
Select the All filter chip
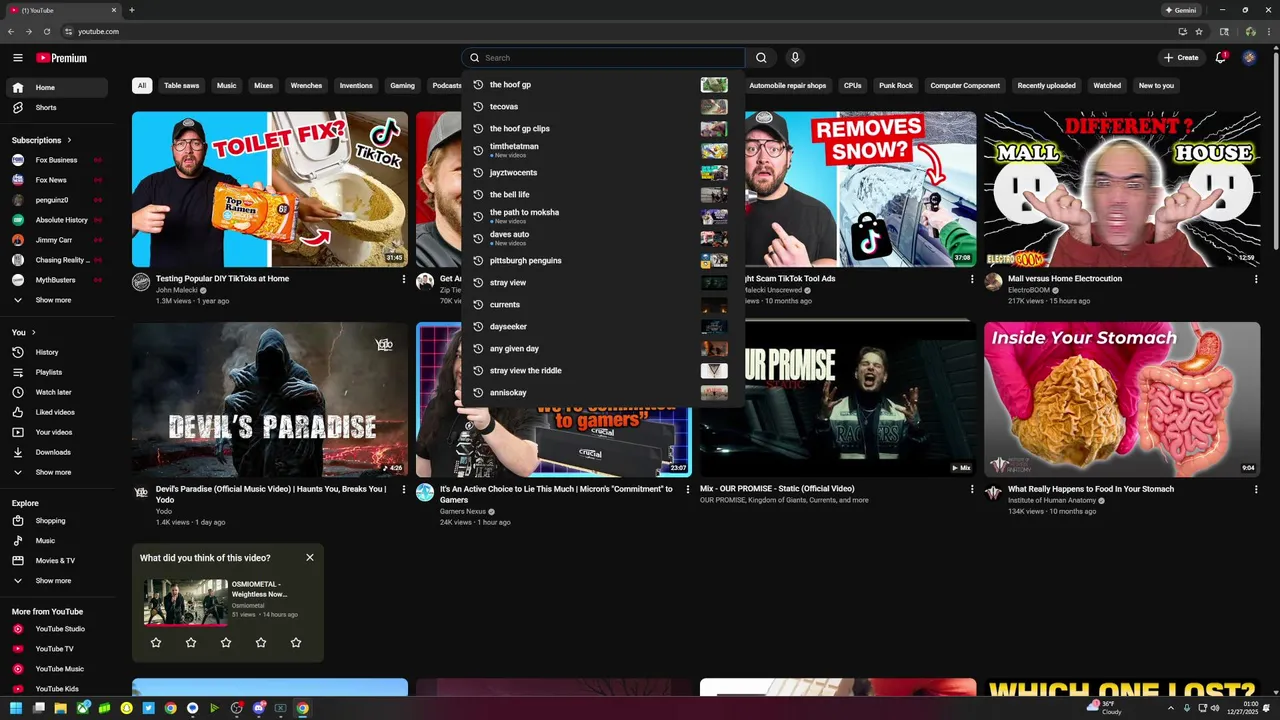click(x=142, y=86)
